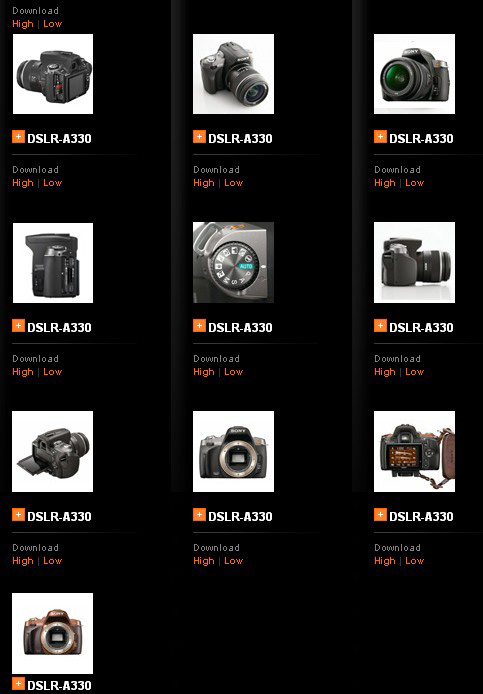This screenshot has height=694, width=483.
Task: Expand plus icon beside rear LCD view camera
Action: click(18, 137)
